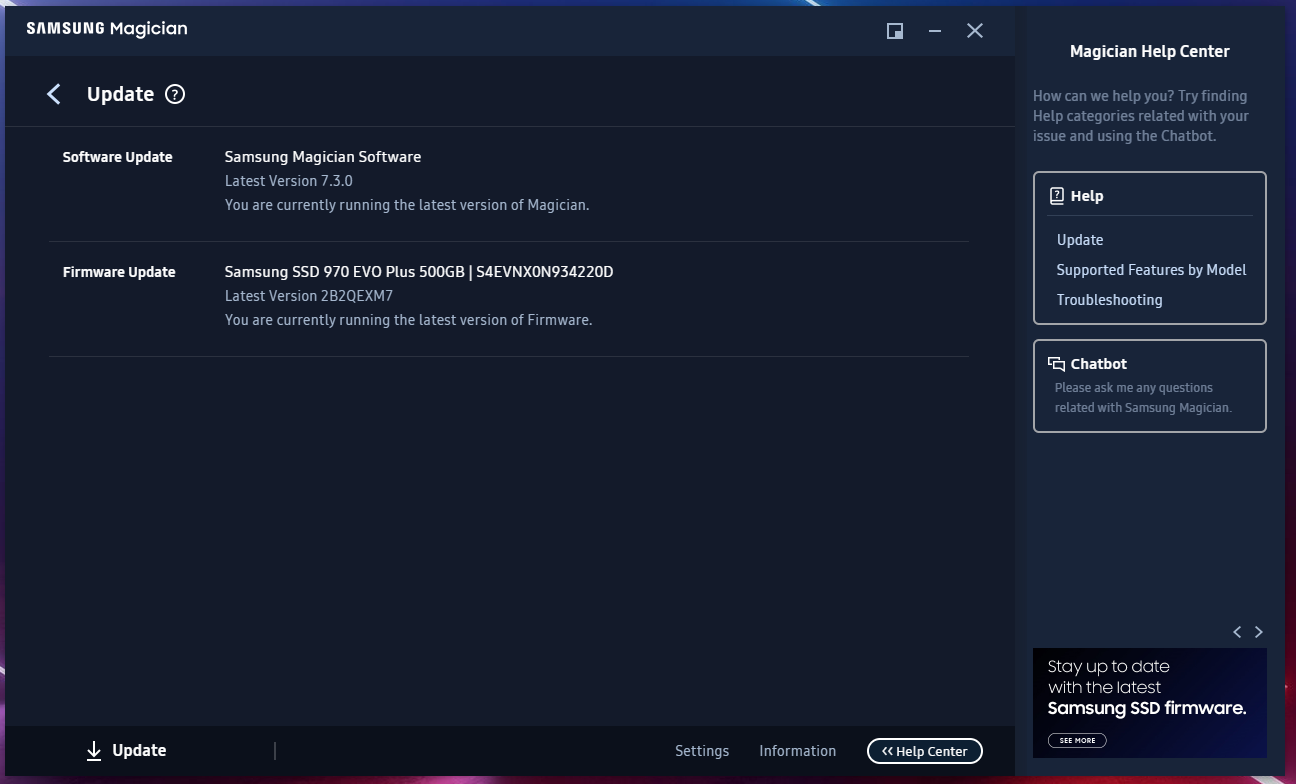Open the Troubleshooting help topic

click(1109, 300)
